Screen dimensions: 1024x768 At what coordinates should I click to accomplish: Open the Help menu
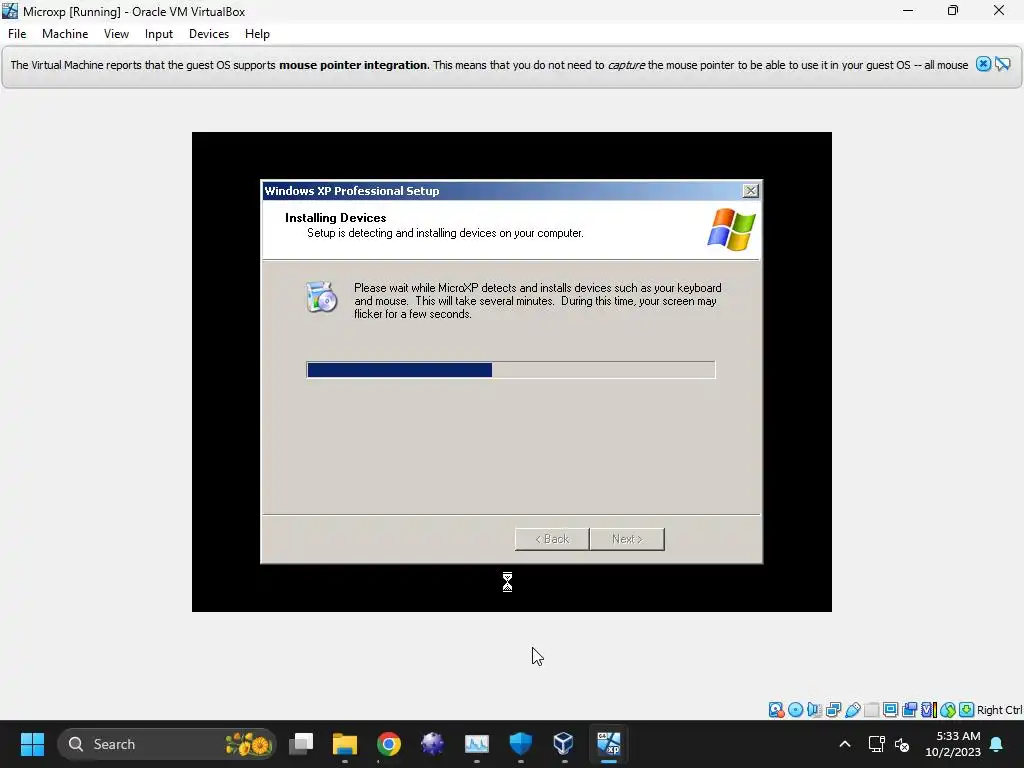[257, 34]
